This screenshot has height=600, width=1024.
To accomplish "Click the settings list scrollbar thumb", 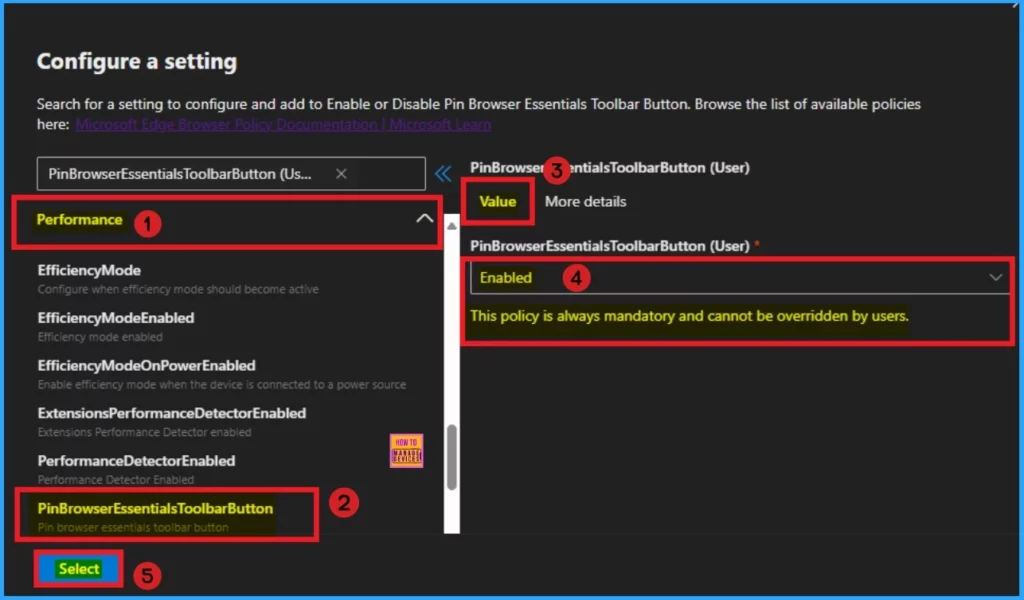I will (x=451, y=457).
